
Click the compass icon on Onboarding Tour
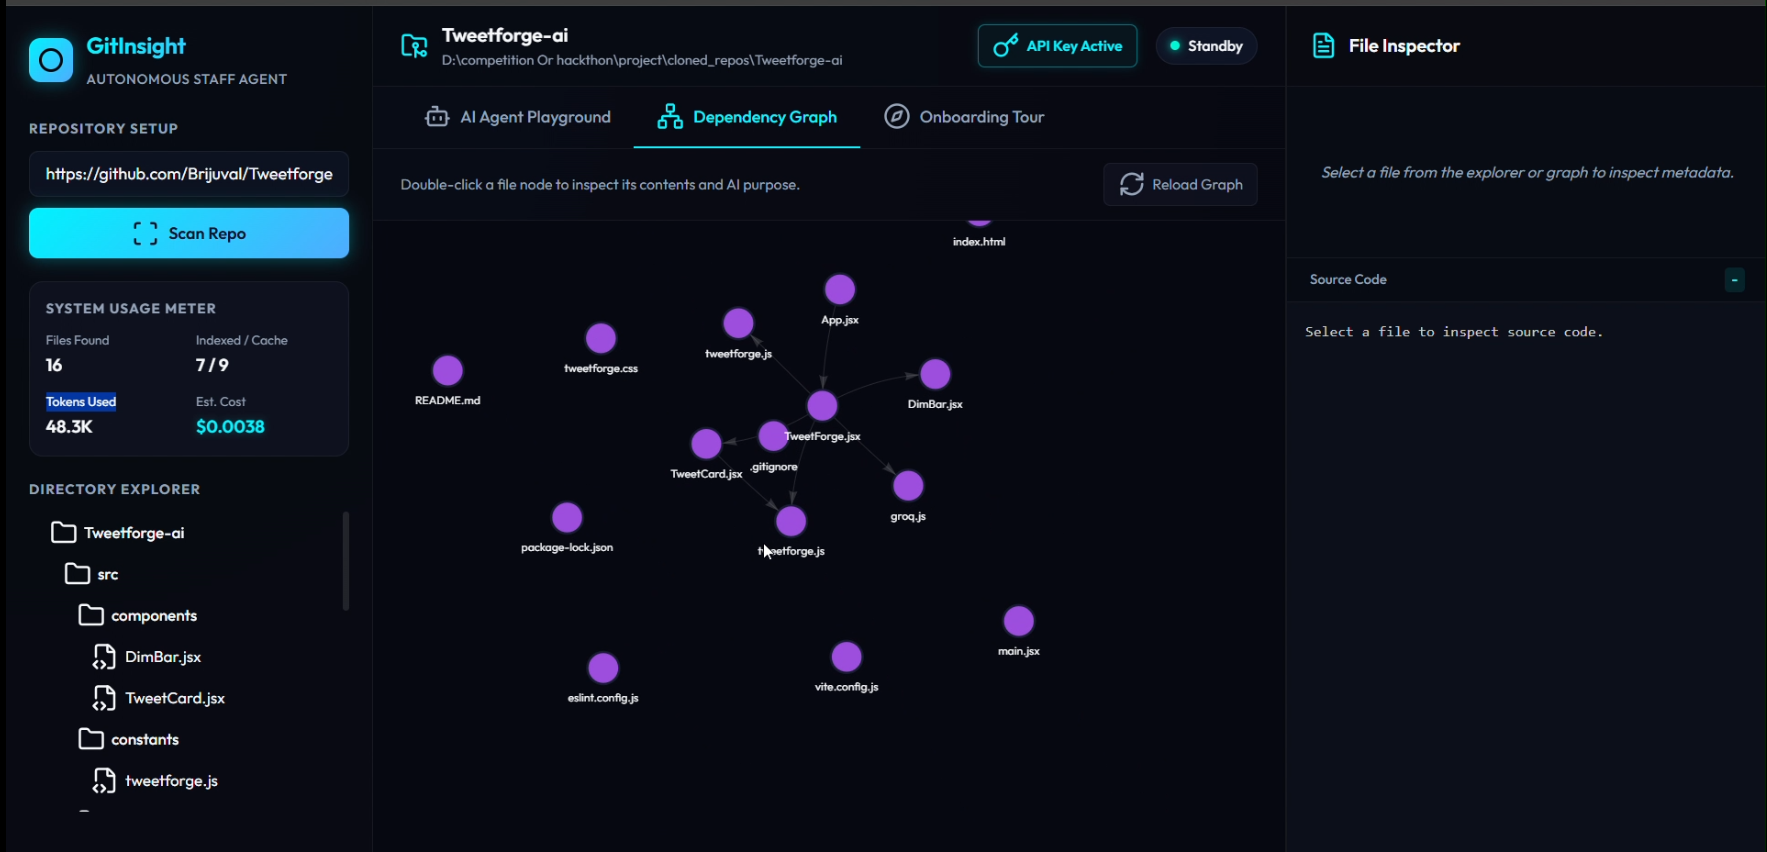[897, 116]
